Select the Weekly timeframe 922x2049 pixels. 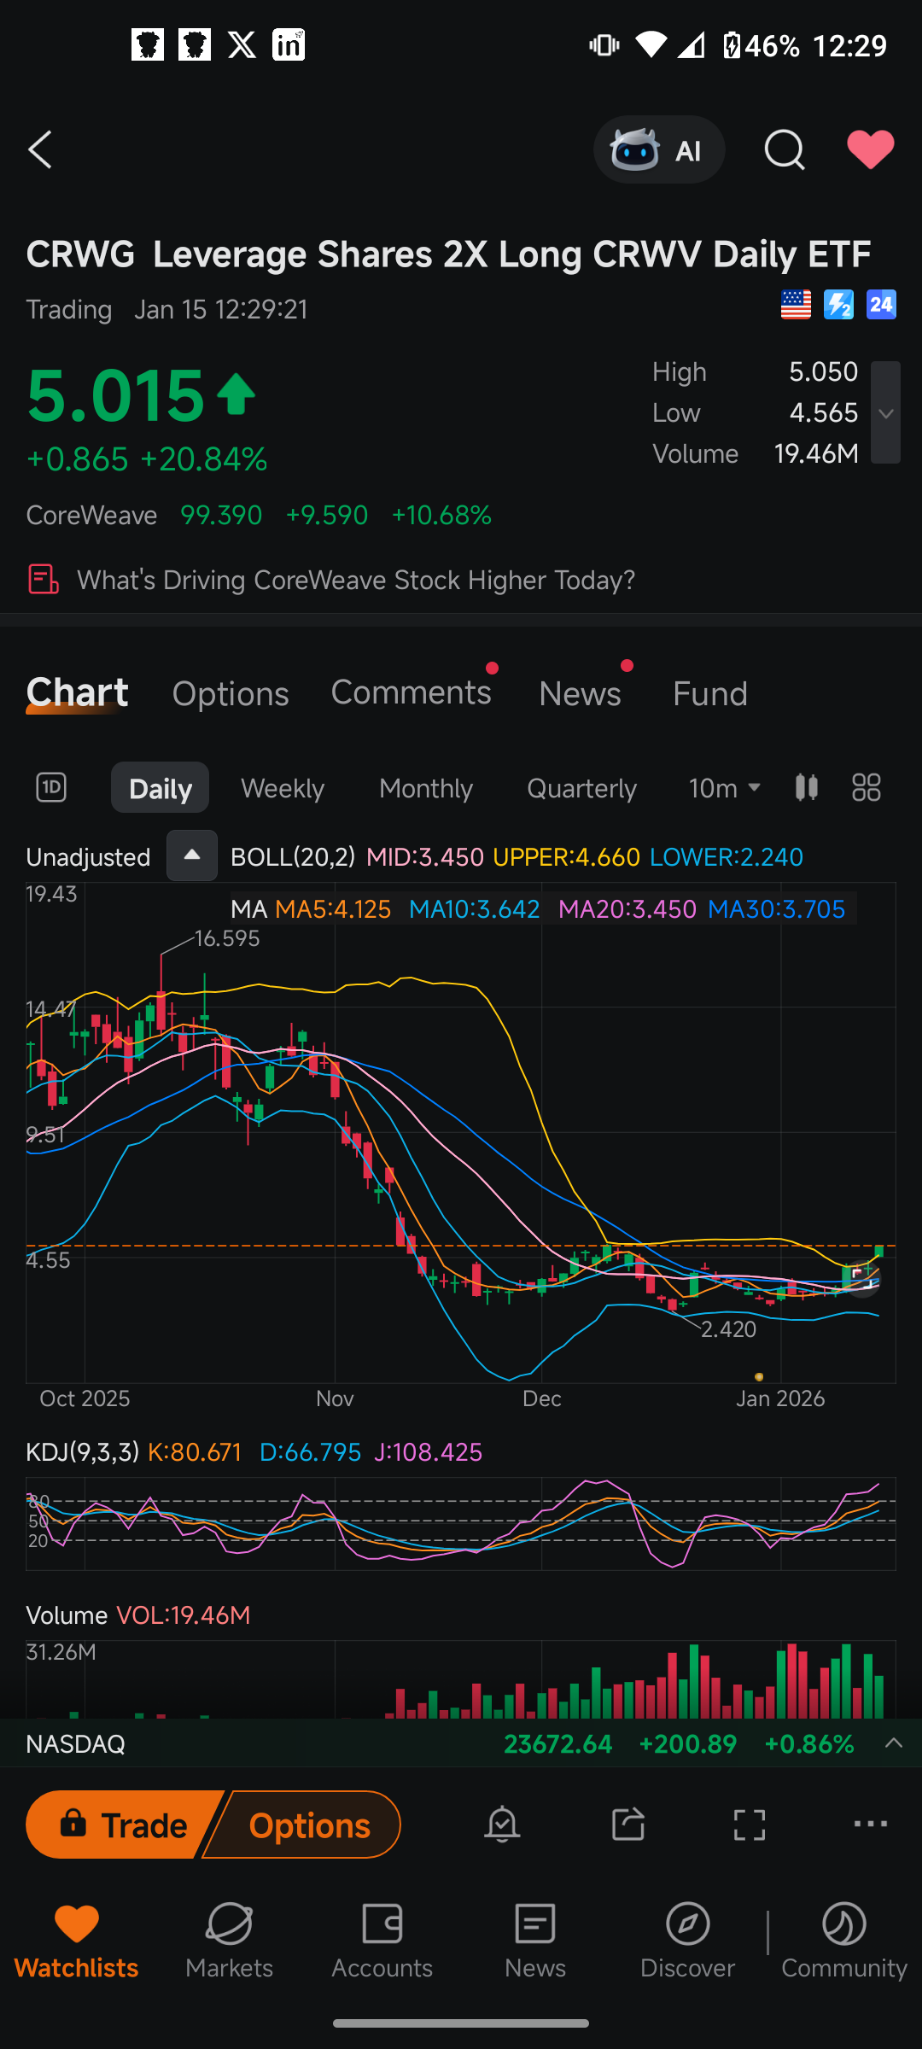click(283, 788)
